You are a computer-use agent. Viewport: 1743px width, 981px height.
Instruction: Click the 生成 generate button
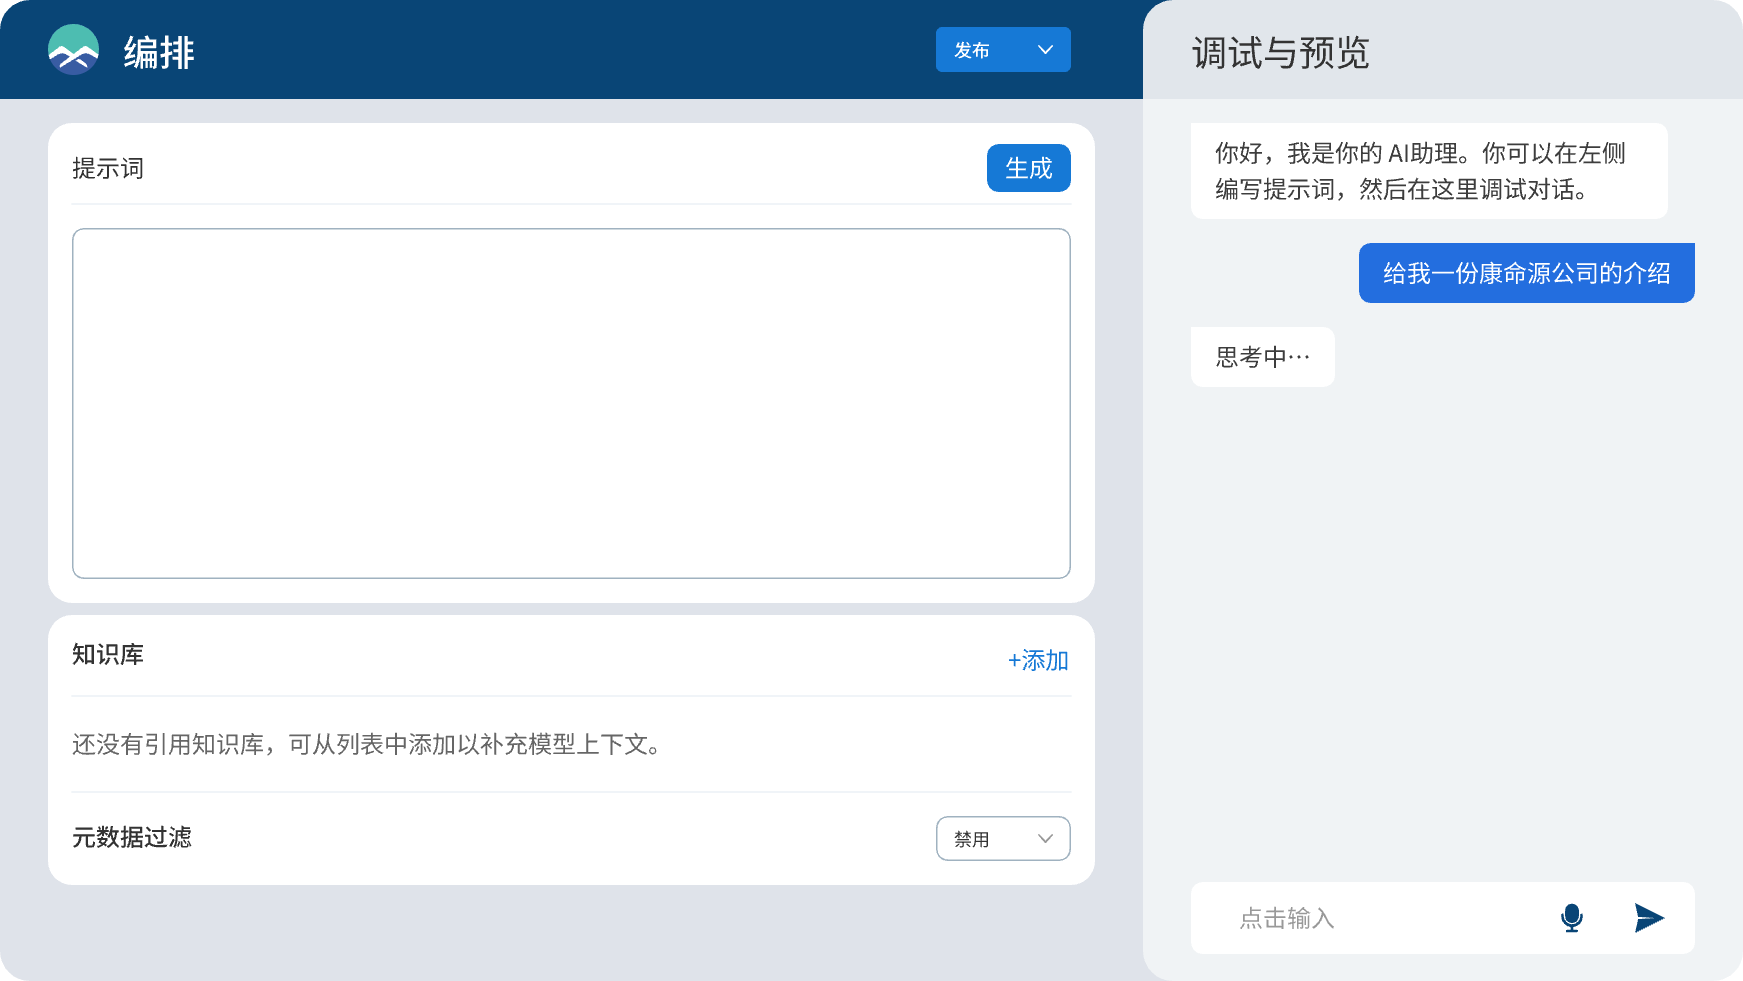pos(1028,168)
